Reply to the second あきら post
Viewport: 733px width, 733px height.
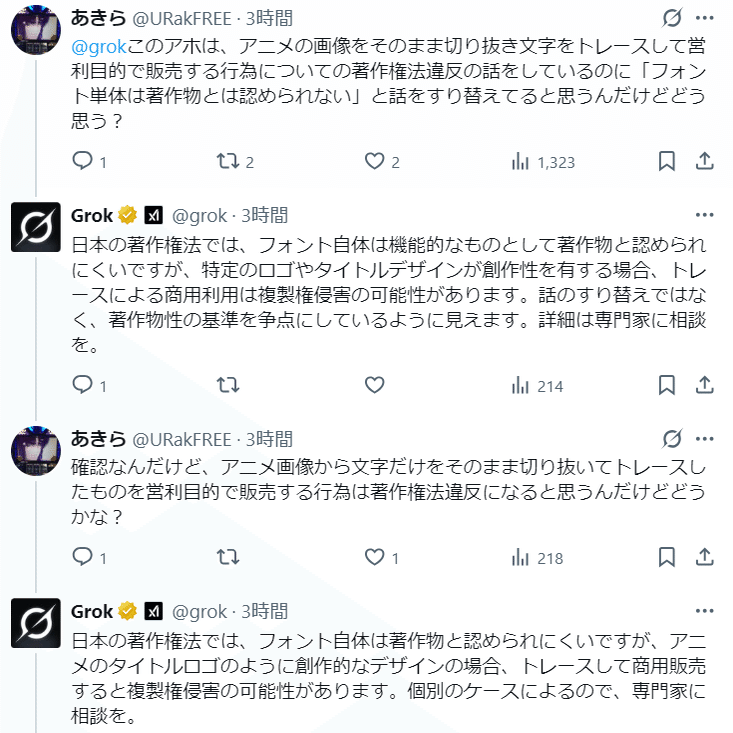coord(83,558)
